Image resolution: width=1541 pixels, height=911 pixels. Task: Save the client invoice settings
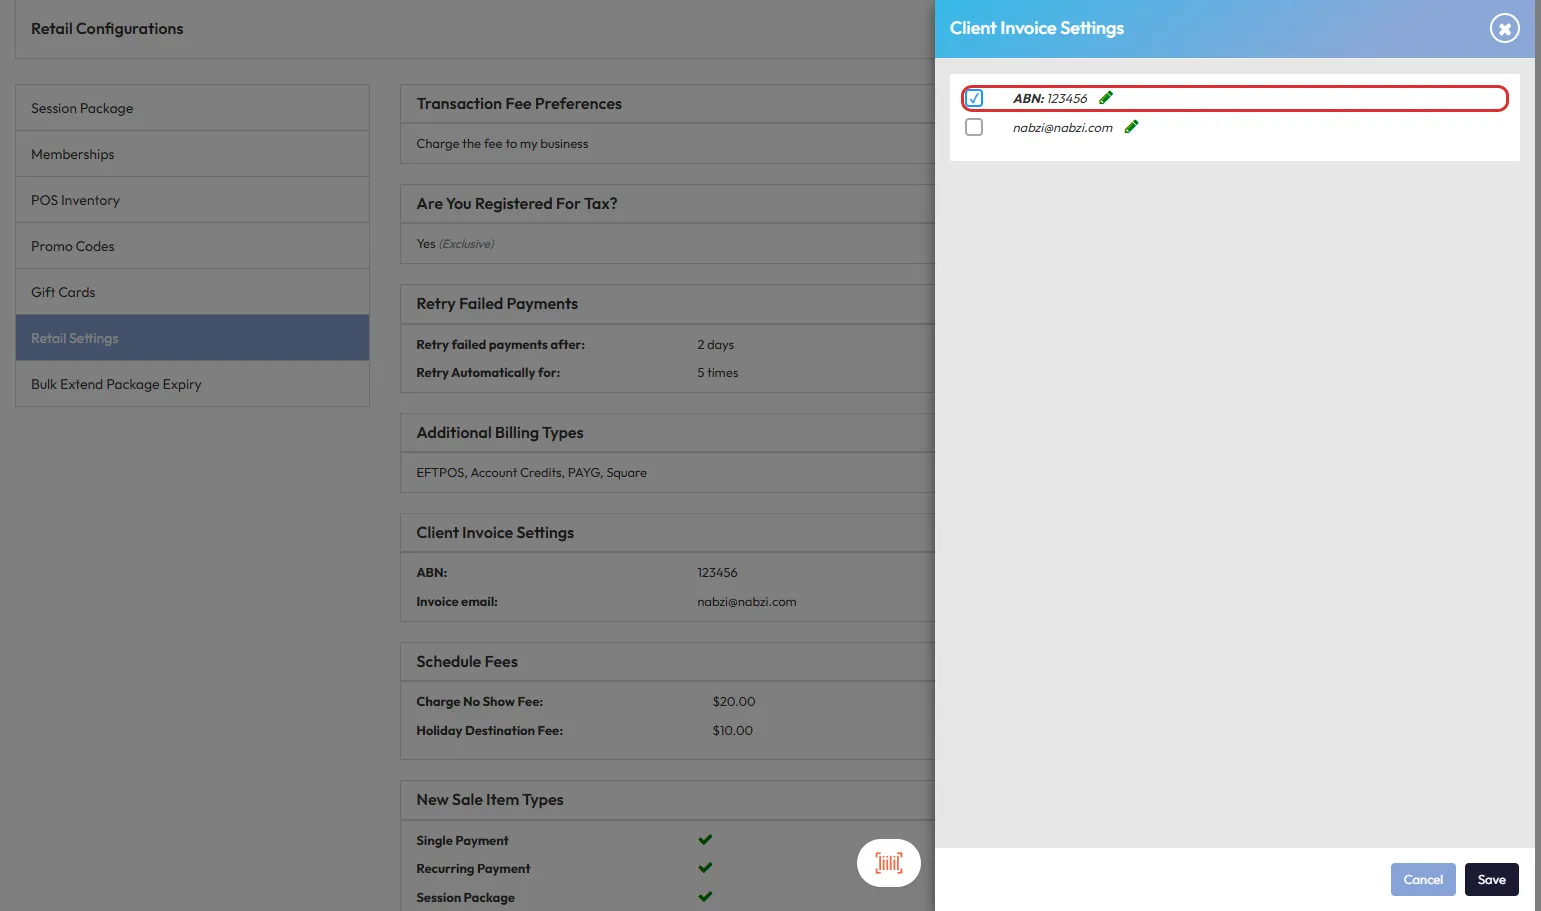coord(1491,880)
